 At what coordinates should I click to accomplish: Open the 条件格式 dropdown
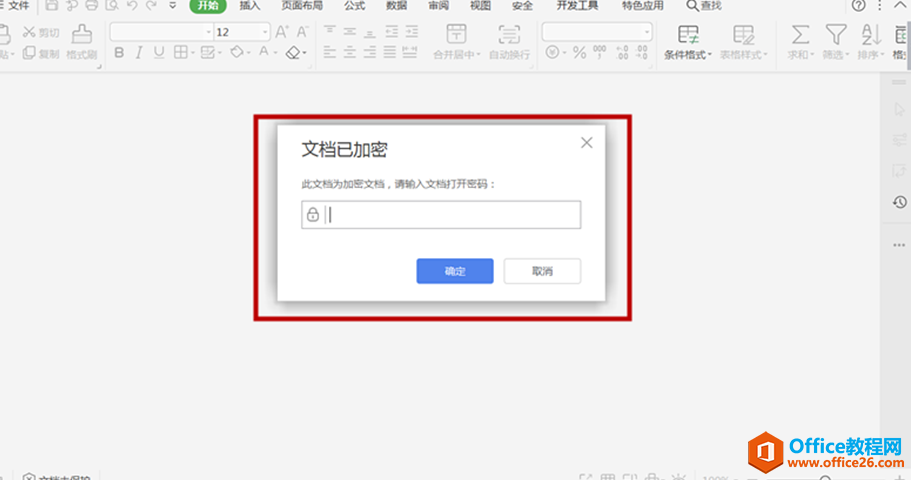[688, 42]
